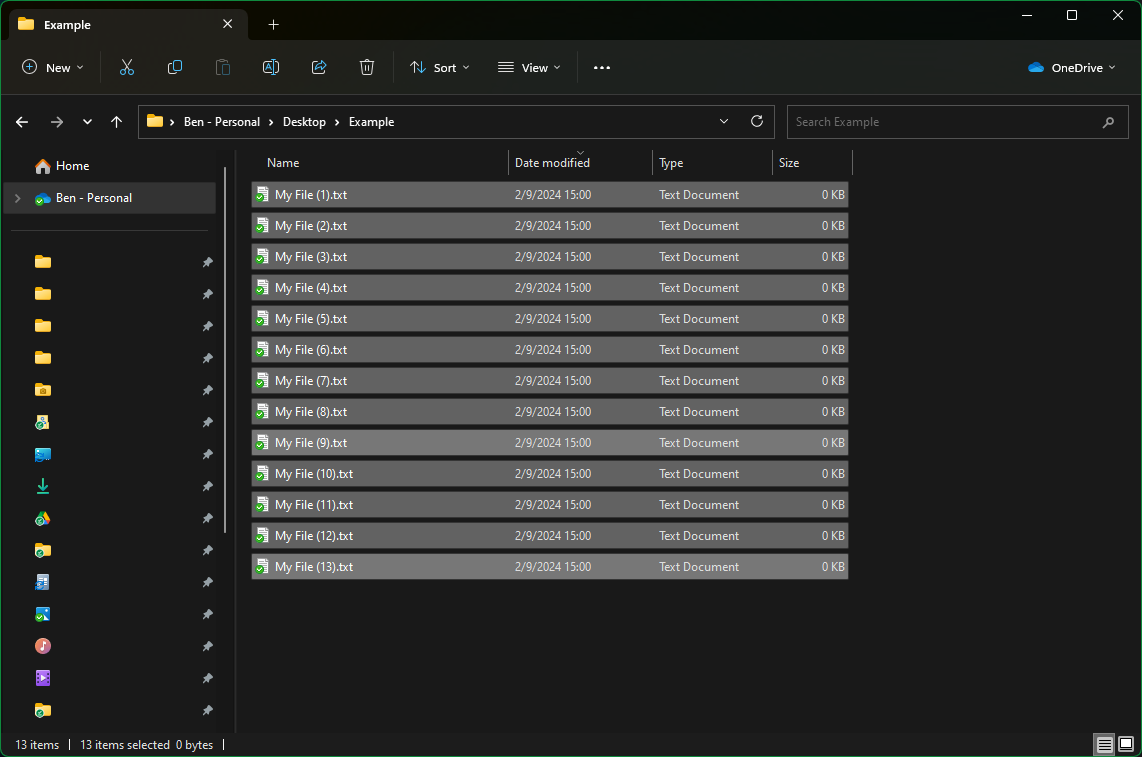Open the See more ellipsis menu
Image resolution: width=1142 pixels, height=757 pixels.
(x=601, y=67)
